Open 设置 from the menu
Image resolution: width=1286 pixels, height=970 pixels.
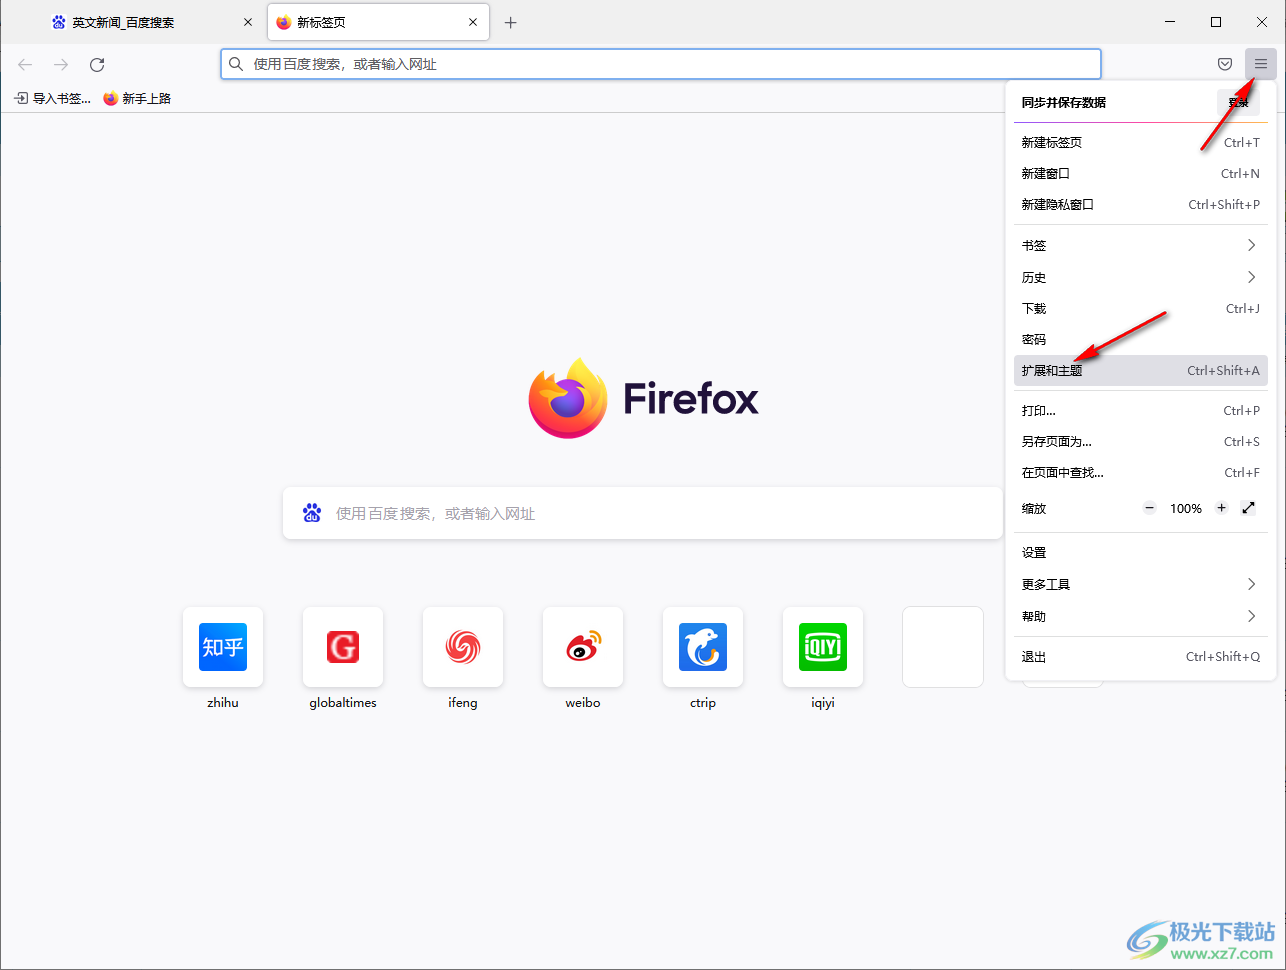click(x=1141, y=552)
